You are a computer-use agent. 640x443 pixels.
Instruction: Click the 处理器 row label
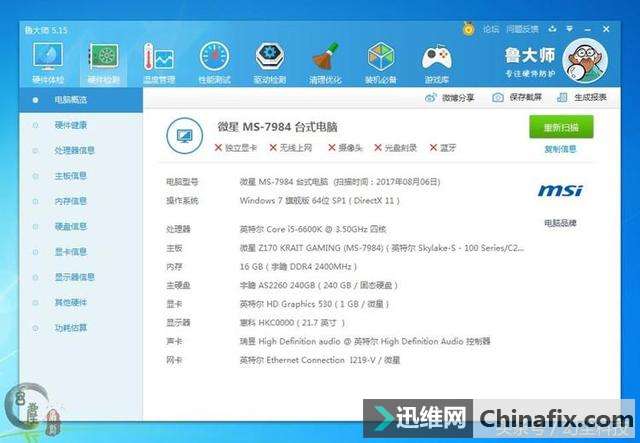click(178, 229)
